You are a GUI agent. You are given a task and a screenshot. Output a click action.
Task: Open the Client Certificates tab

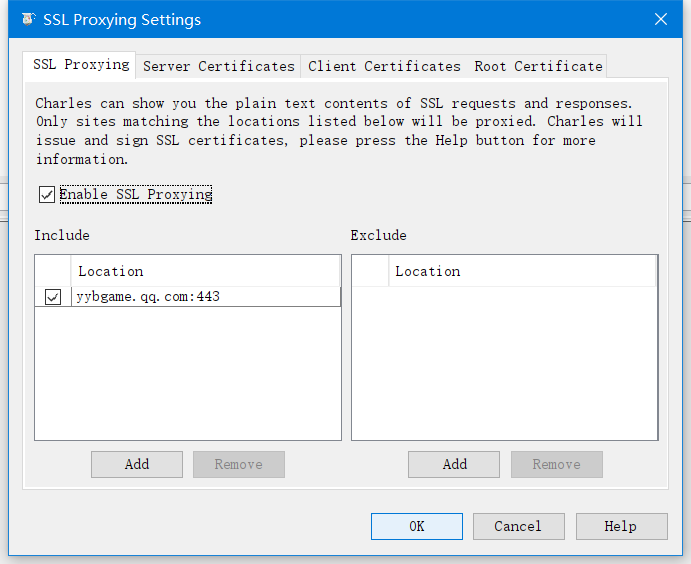[384, 66]
